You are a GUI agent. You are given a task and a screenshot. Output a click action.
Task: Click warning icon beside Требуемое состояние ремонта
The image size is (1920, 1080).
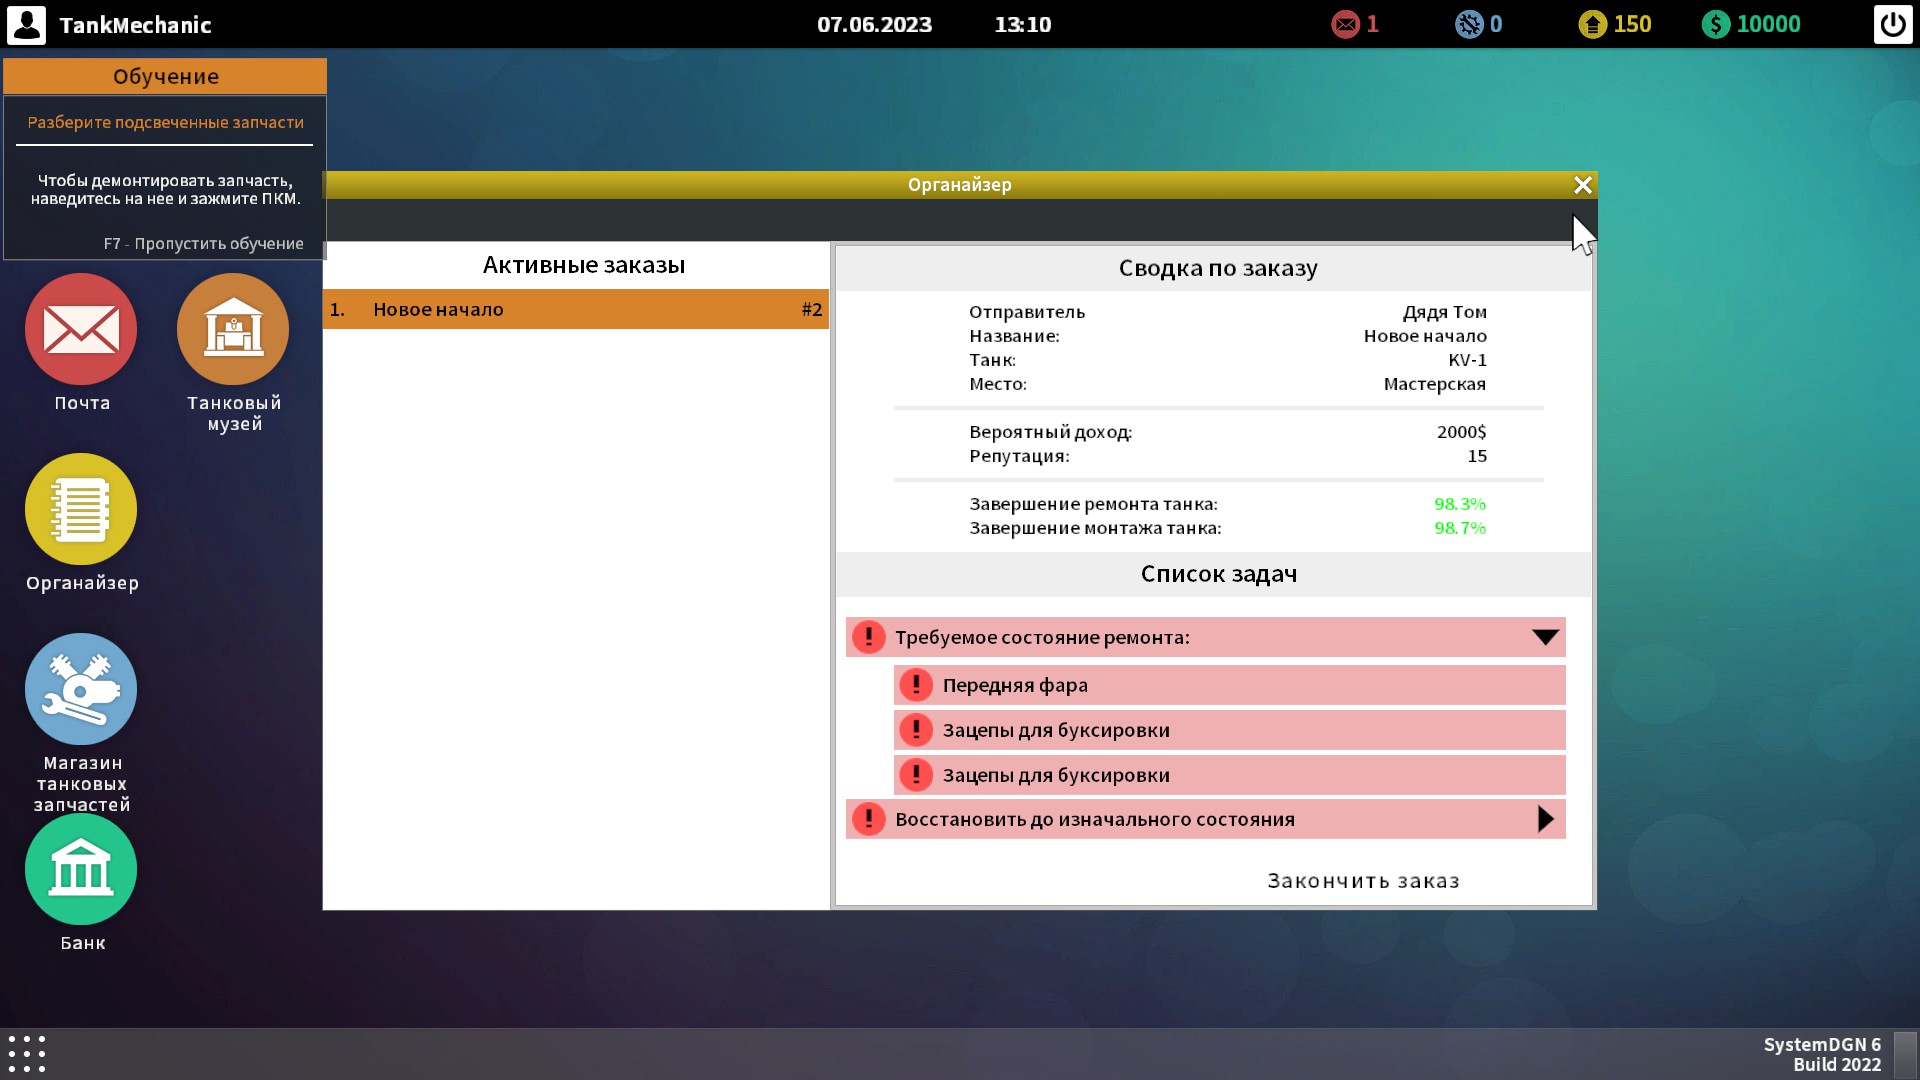click(868, 637)
